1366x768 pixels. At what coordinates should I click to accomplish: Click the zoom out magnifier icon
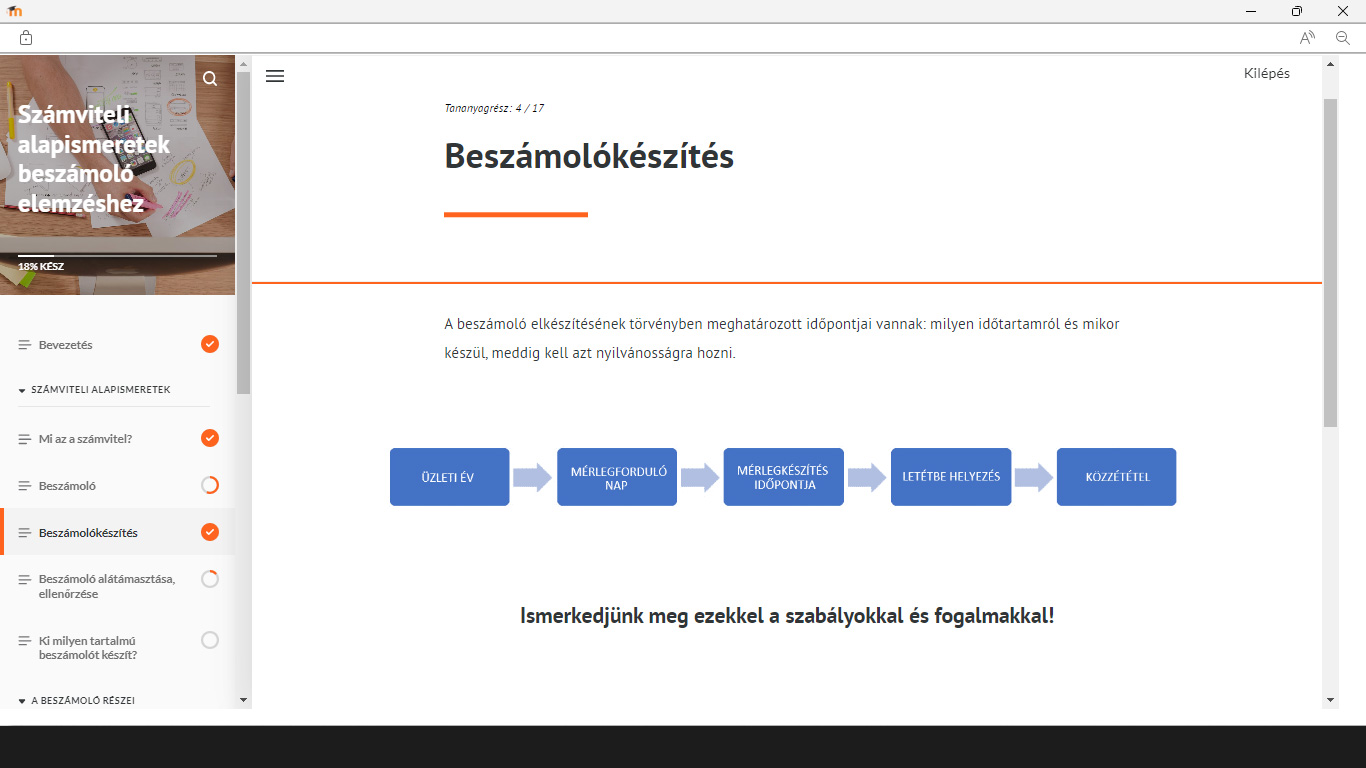(x=1343, y=37)
